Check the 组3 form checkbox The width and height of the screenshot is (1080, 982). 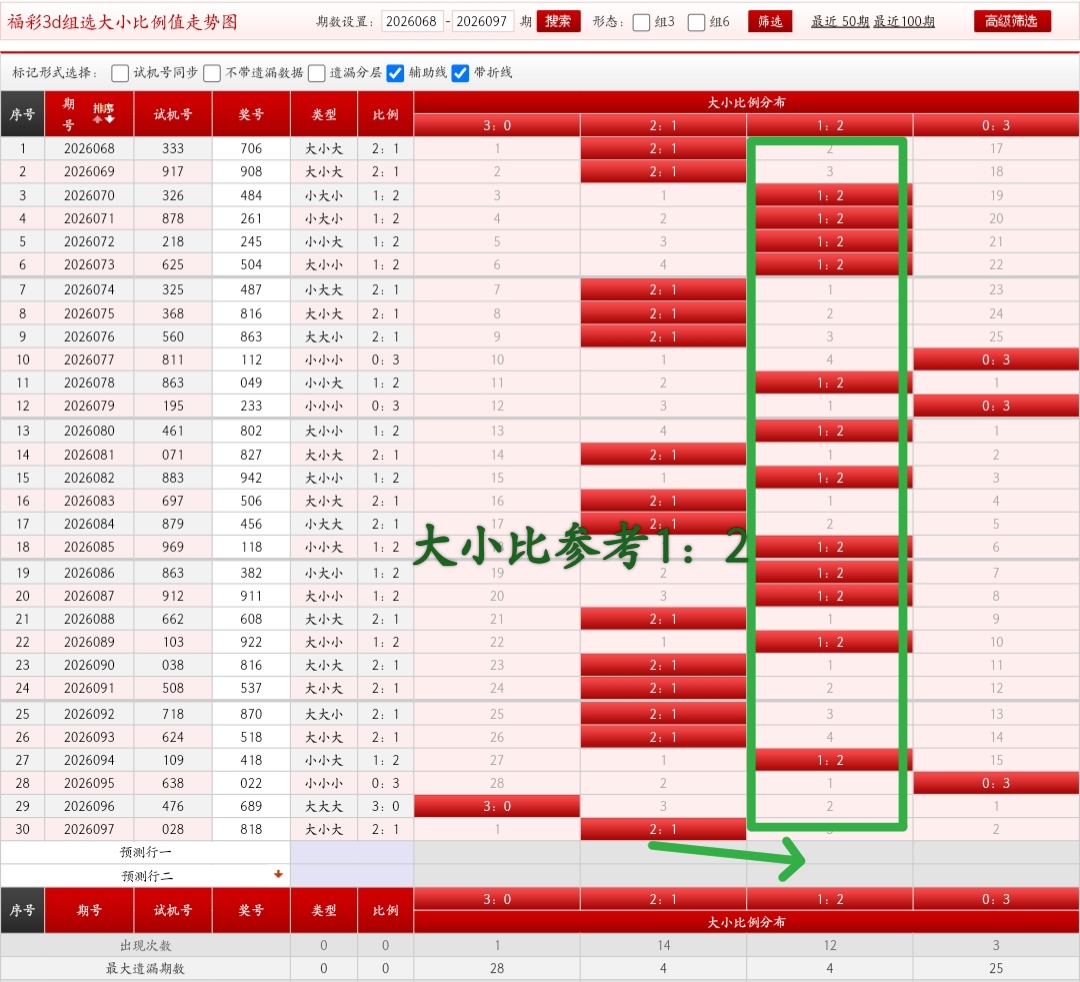(642, 22)
